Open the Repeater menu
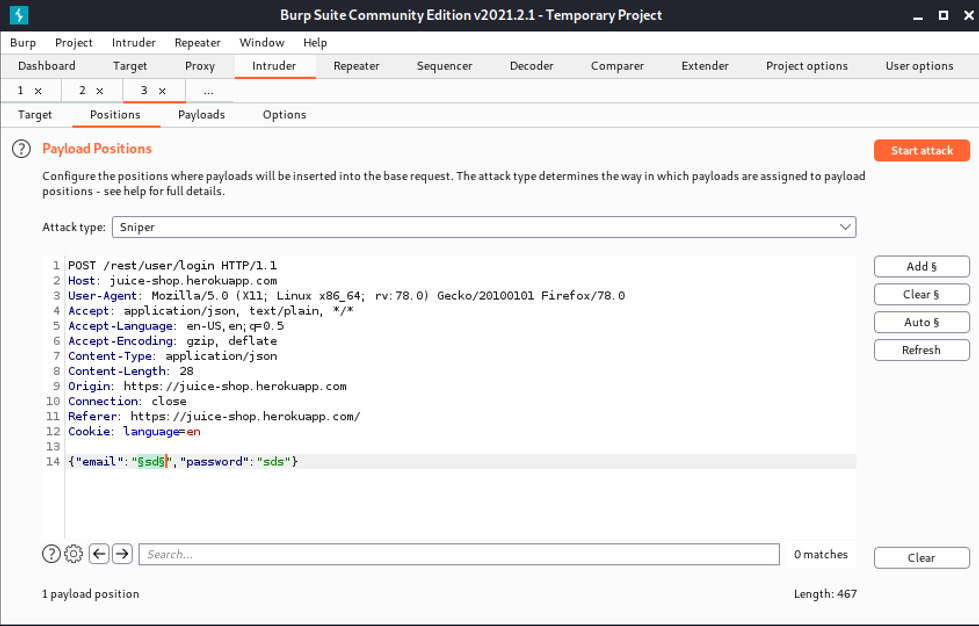The height and width of the screenshot is (626, 979). click(197, 42)
